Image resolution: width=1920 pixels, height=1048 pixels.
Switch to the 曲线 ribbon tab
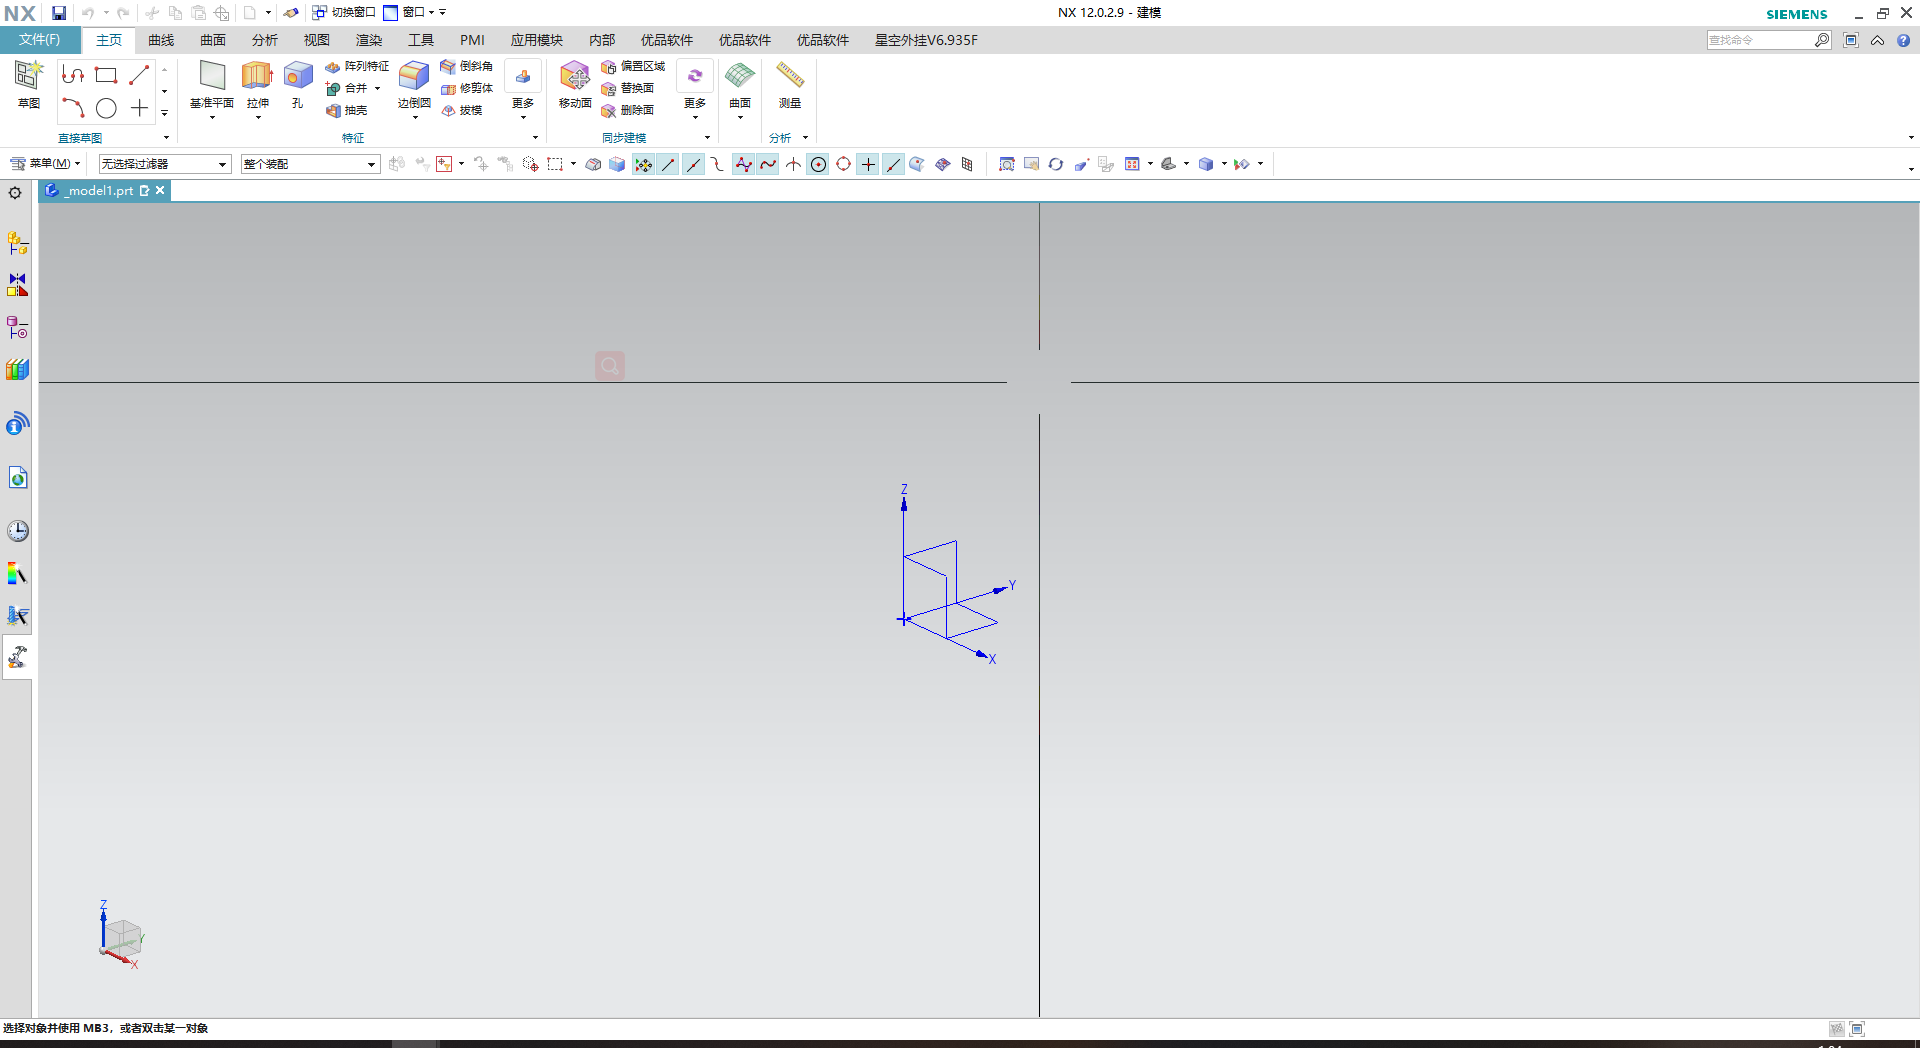coord(161,40)
